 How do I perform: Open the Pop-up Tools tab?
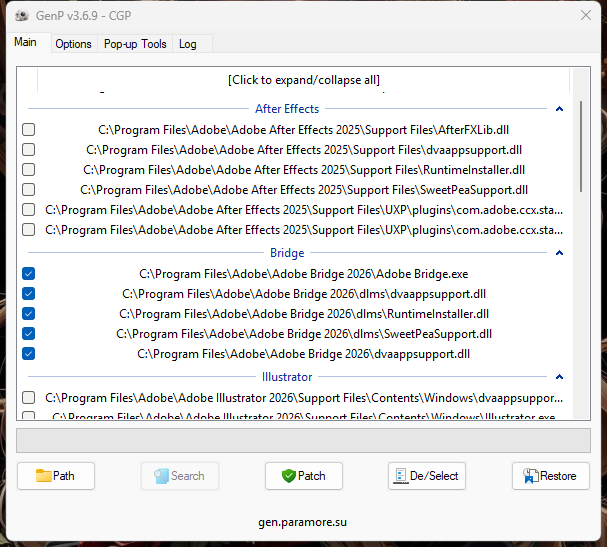(135, 44)
